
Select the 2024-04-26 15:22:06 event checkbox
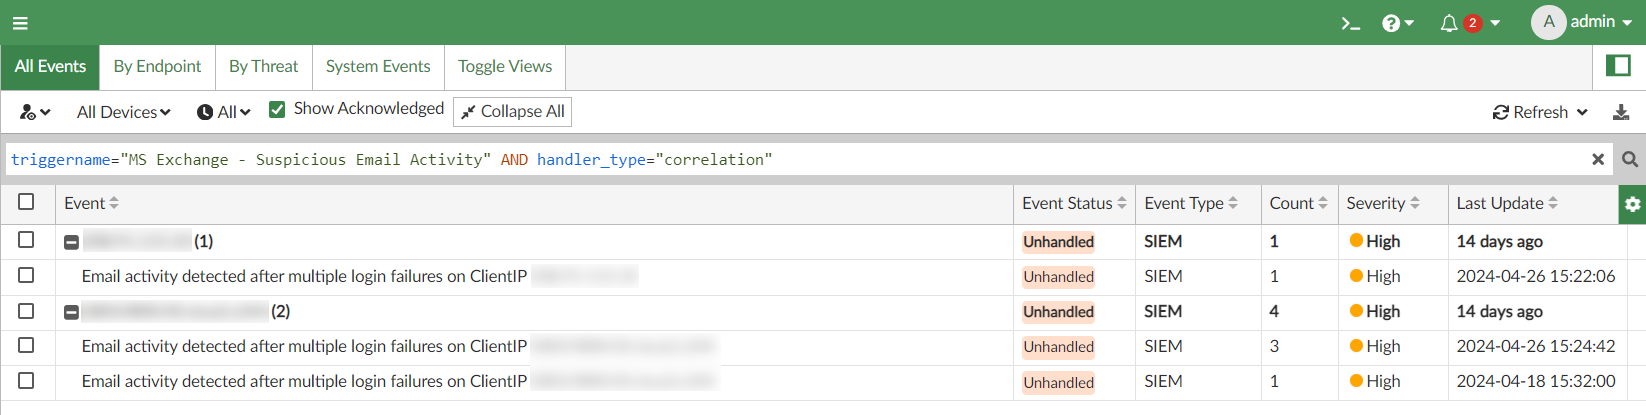pos(26,275)
